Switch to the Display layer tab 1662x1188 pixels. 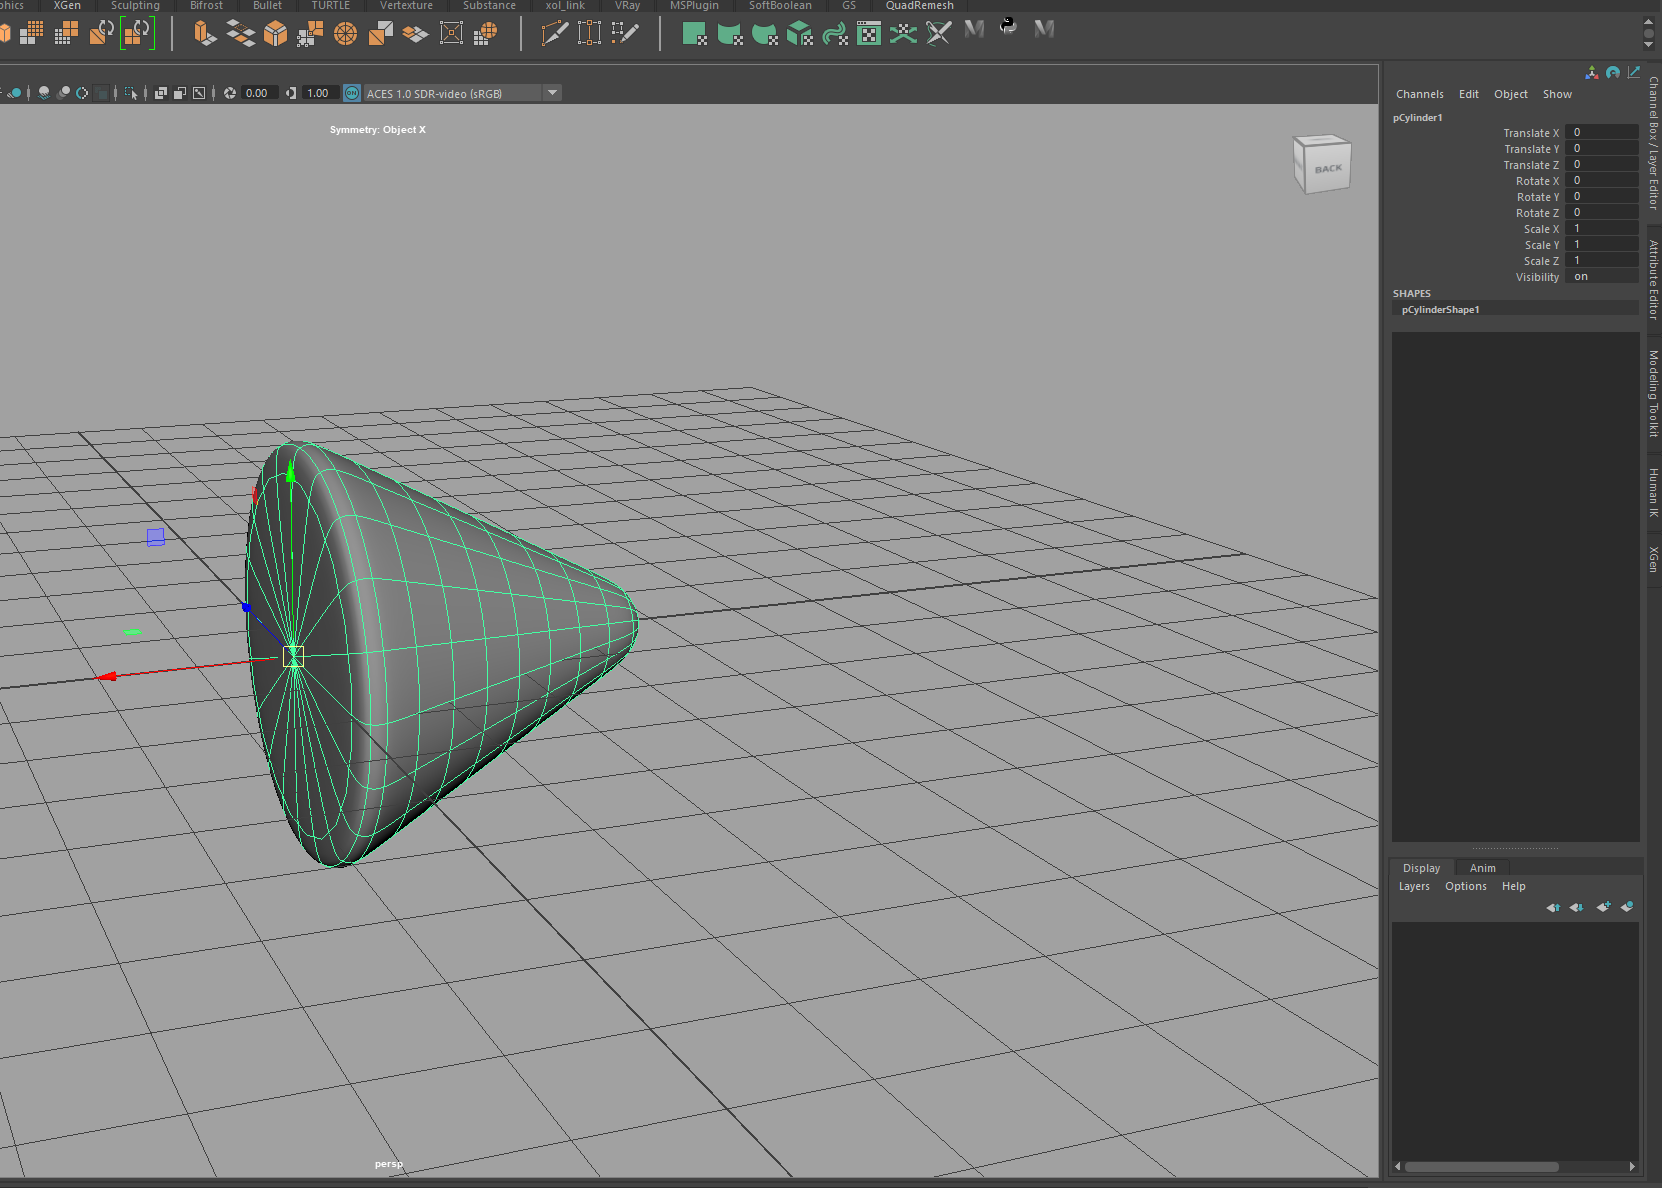coord(1421,868)
